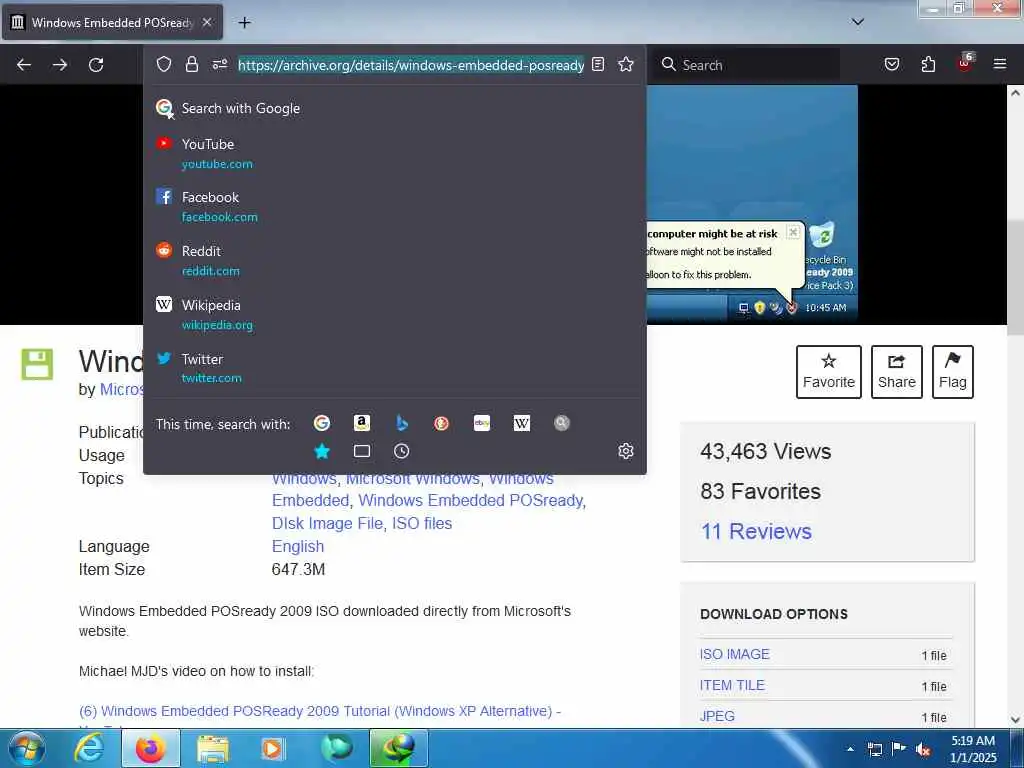
Task: Select the Facebook suggestion
Action: point(395,206)
